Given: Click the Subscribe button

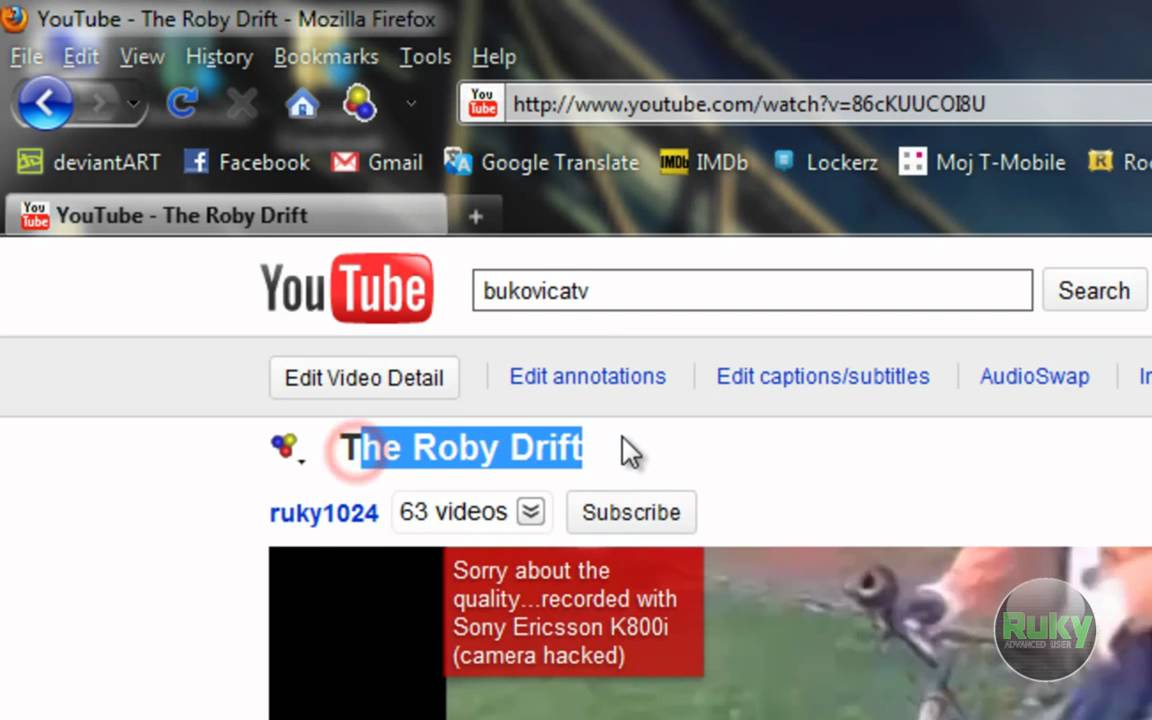Looking at the screenshot, I should point(631,512).
